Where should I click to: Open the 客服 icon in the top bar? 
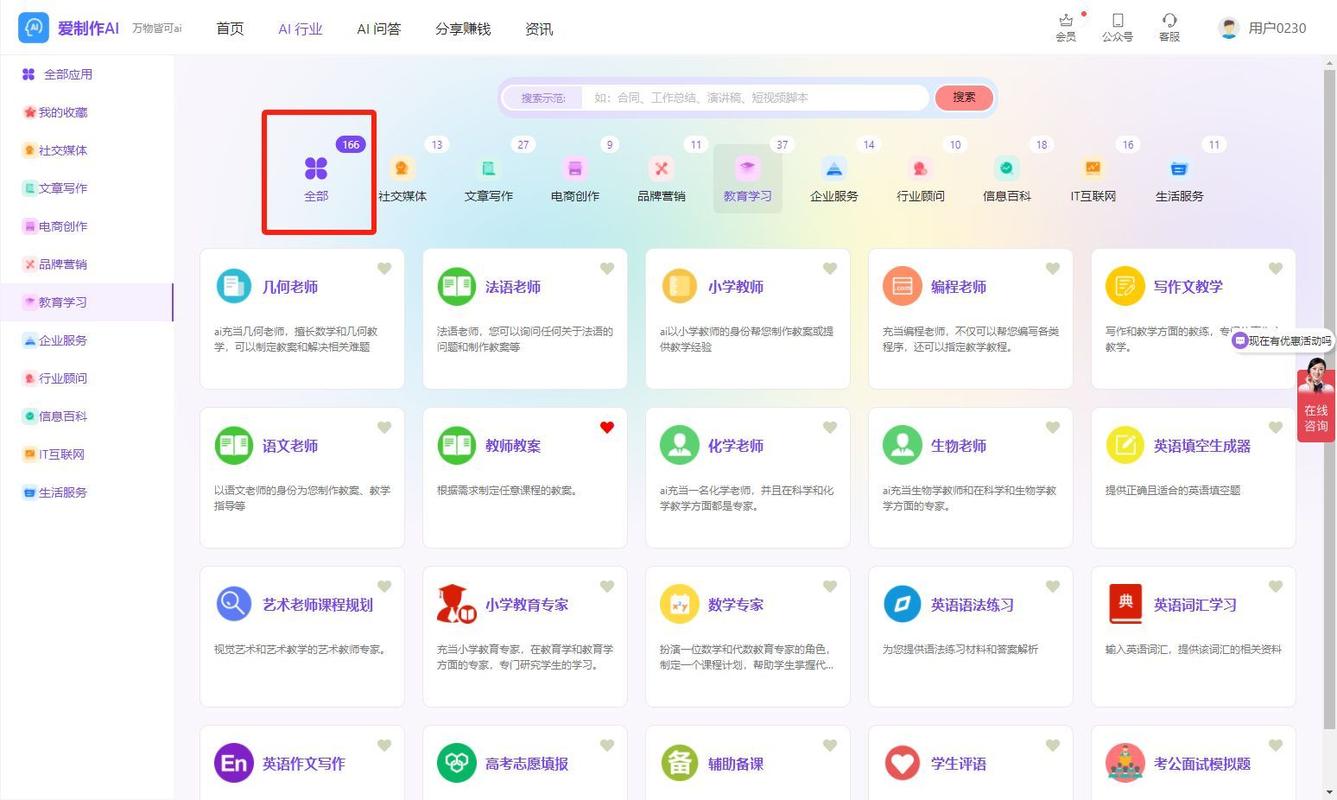point(1168,27)
